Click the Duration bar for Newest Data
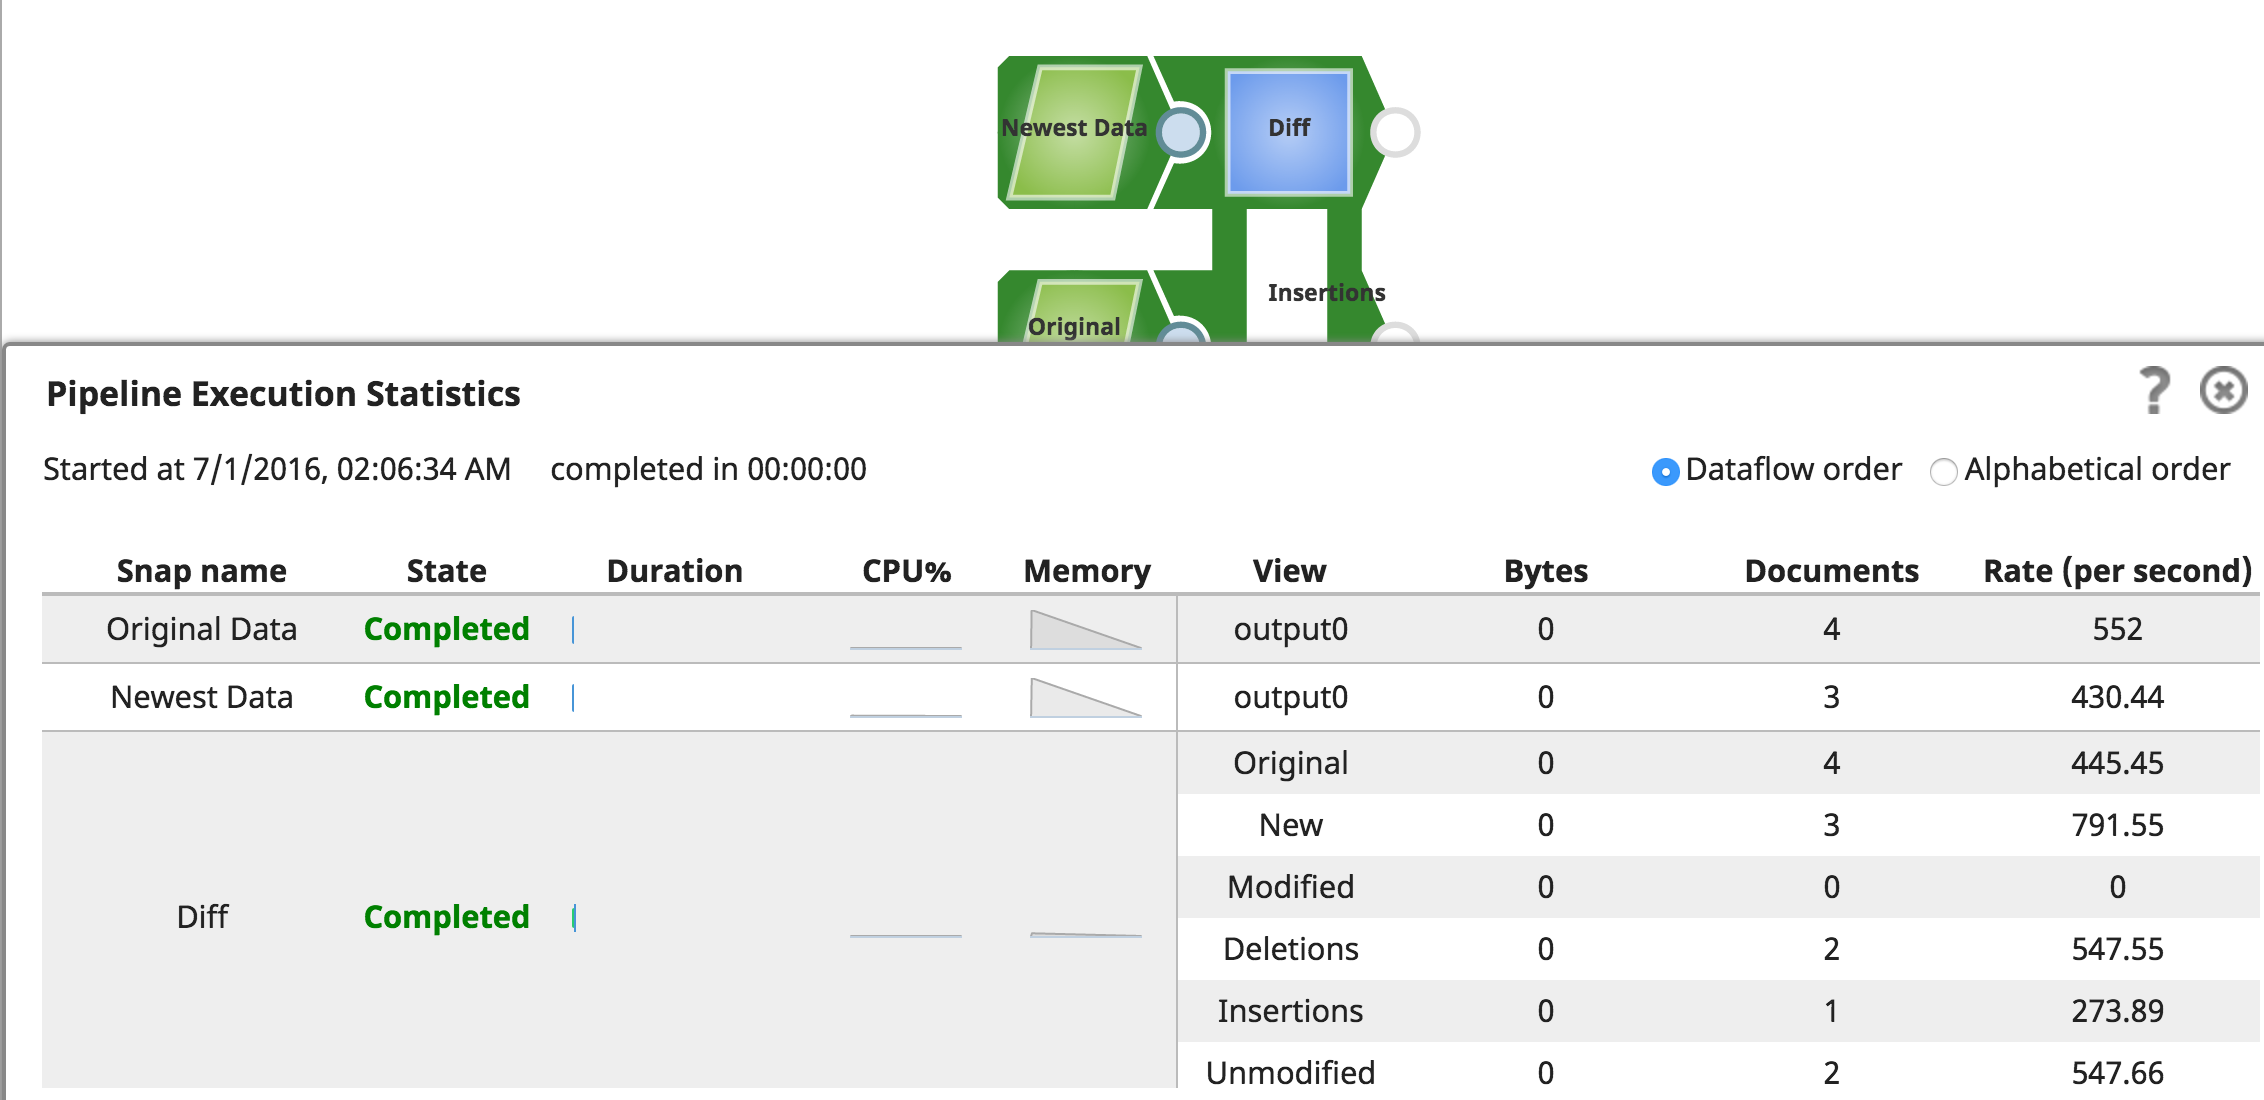Image resolution: width=2264 pixels, height=1100 pixels. click(573, 697)
